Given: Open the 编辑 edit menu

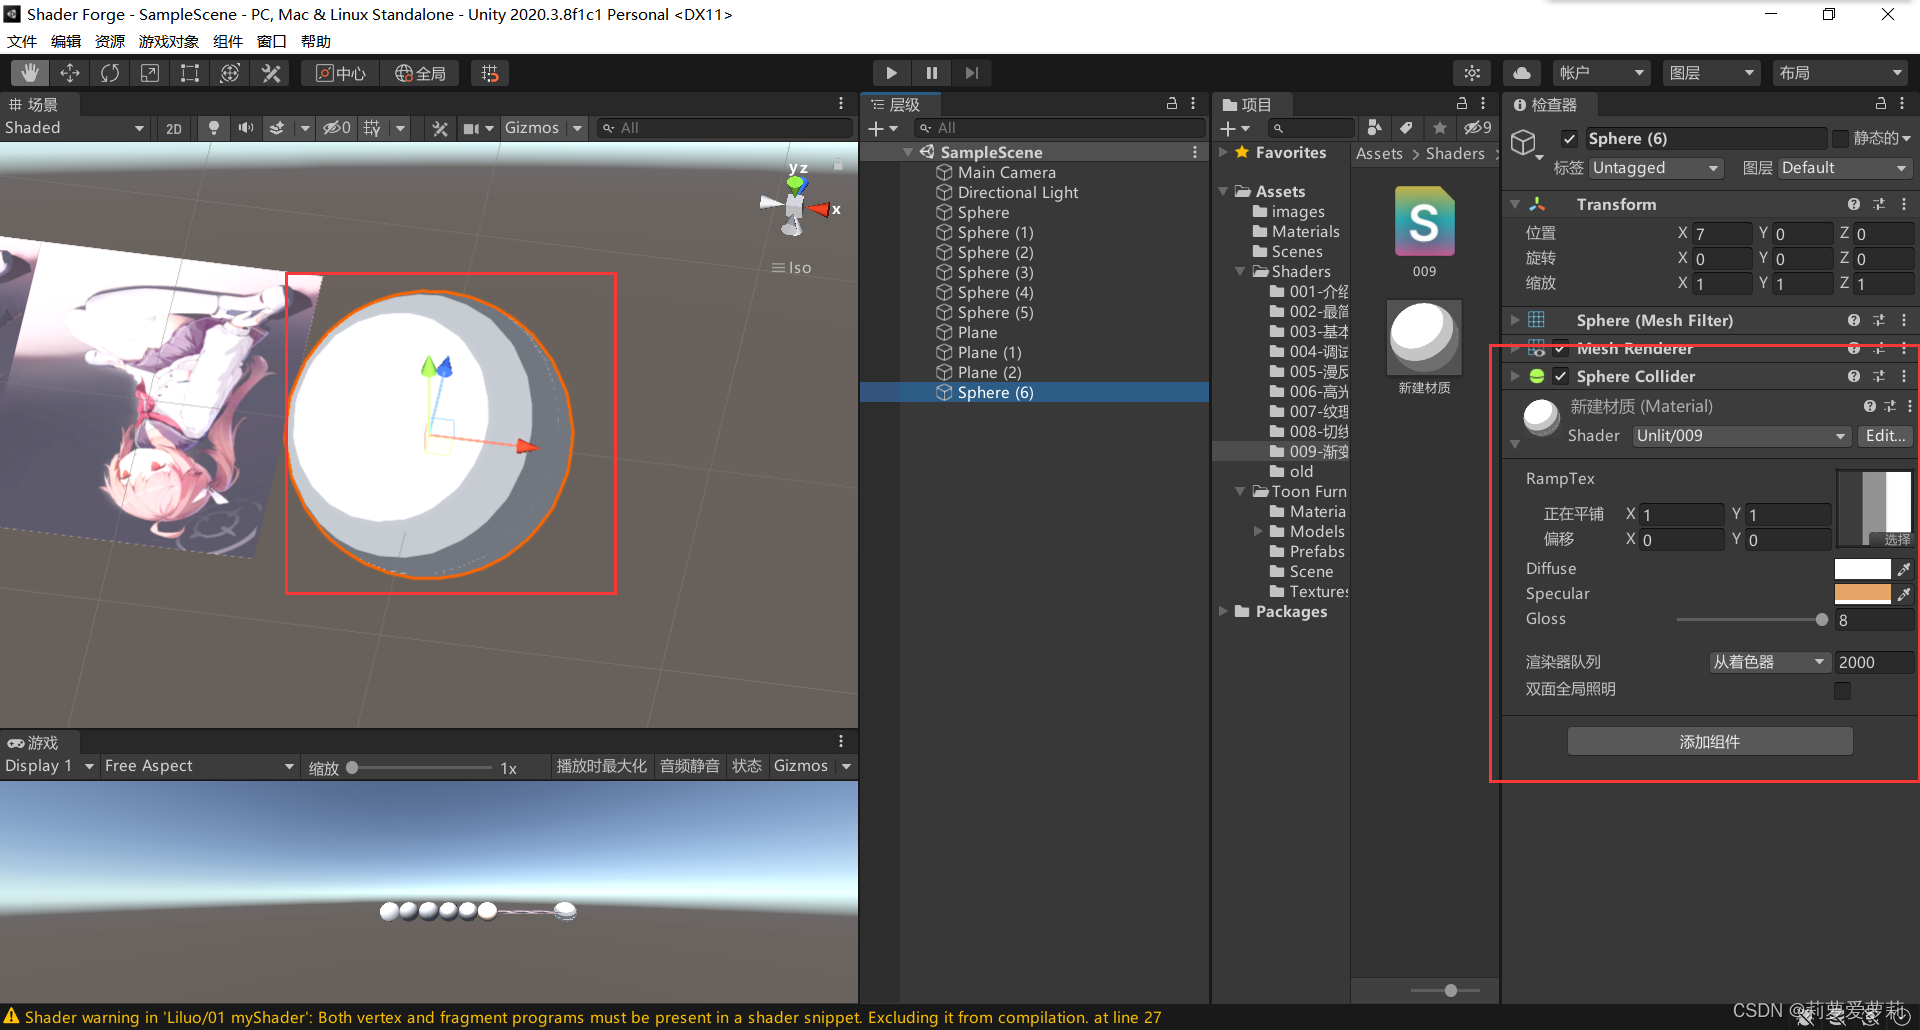Looking at the screenshot, I should (x=66, y=41).
